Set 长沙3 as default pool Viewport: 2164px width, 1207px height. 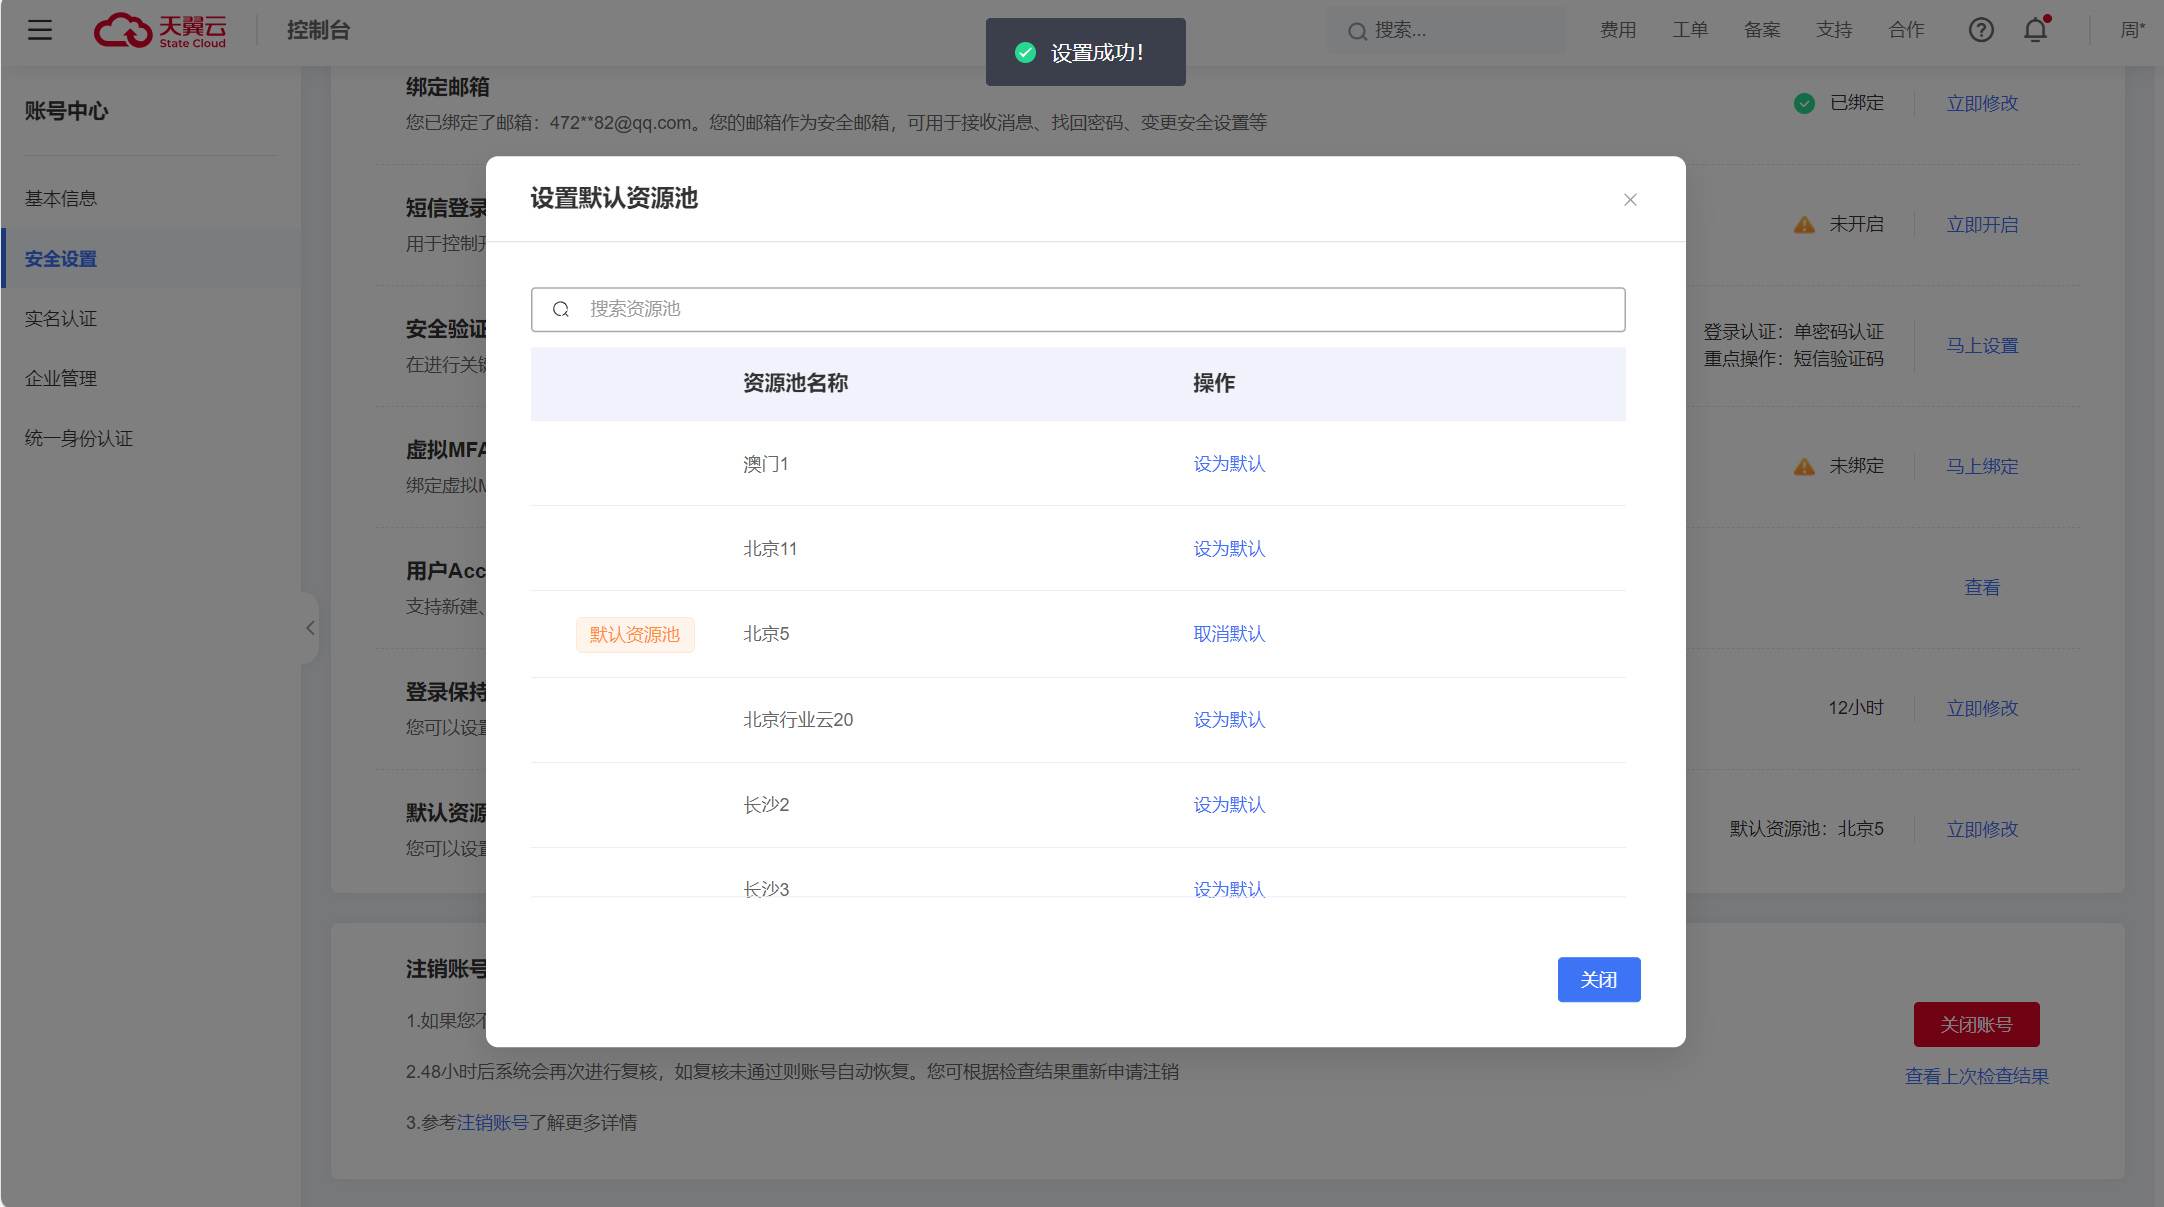1229,888
